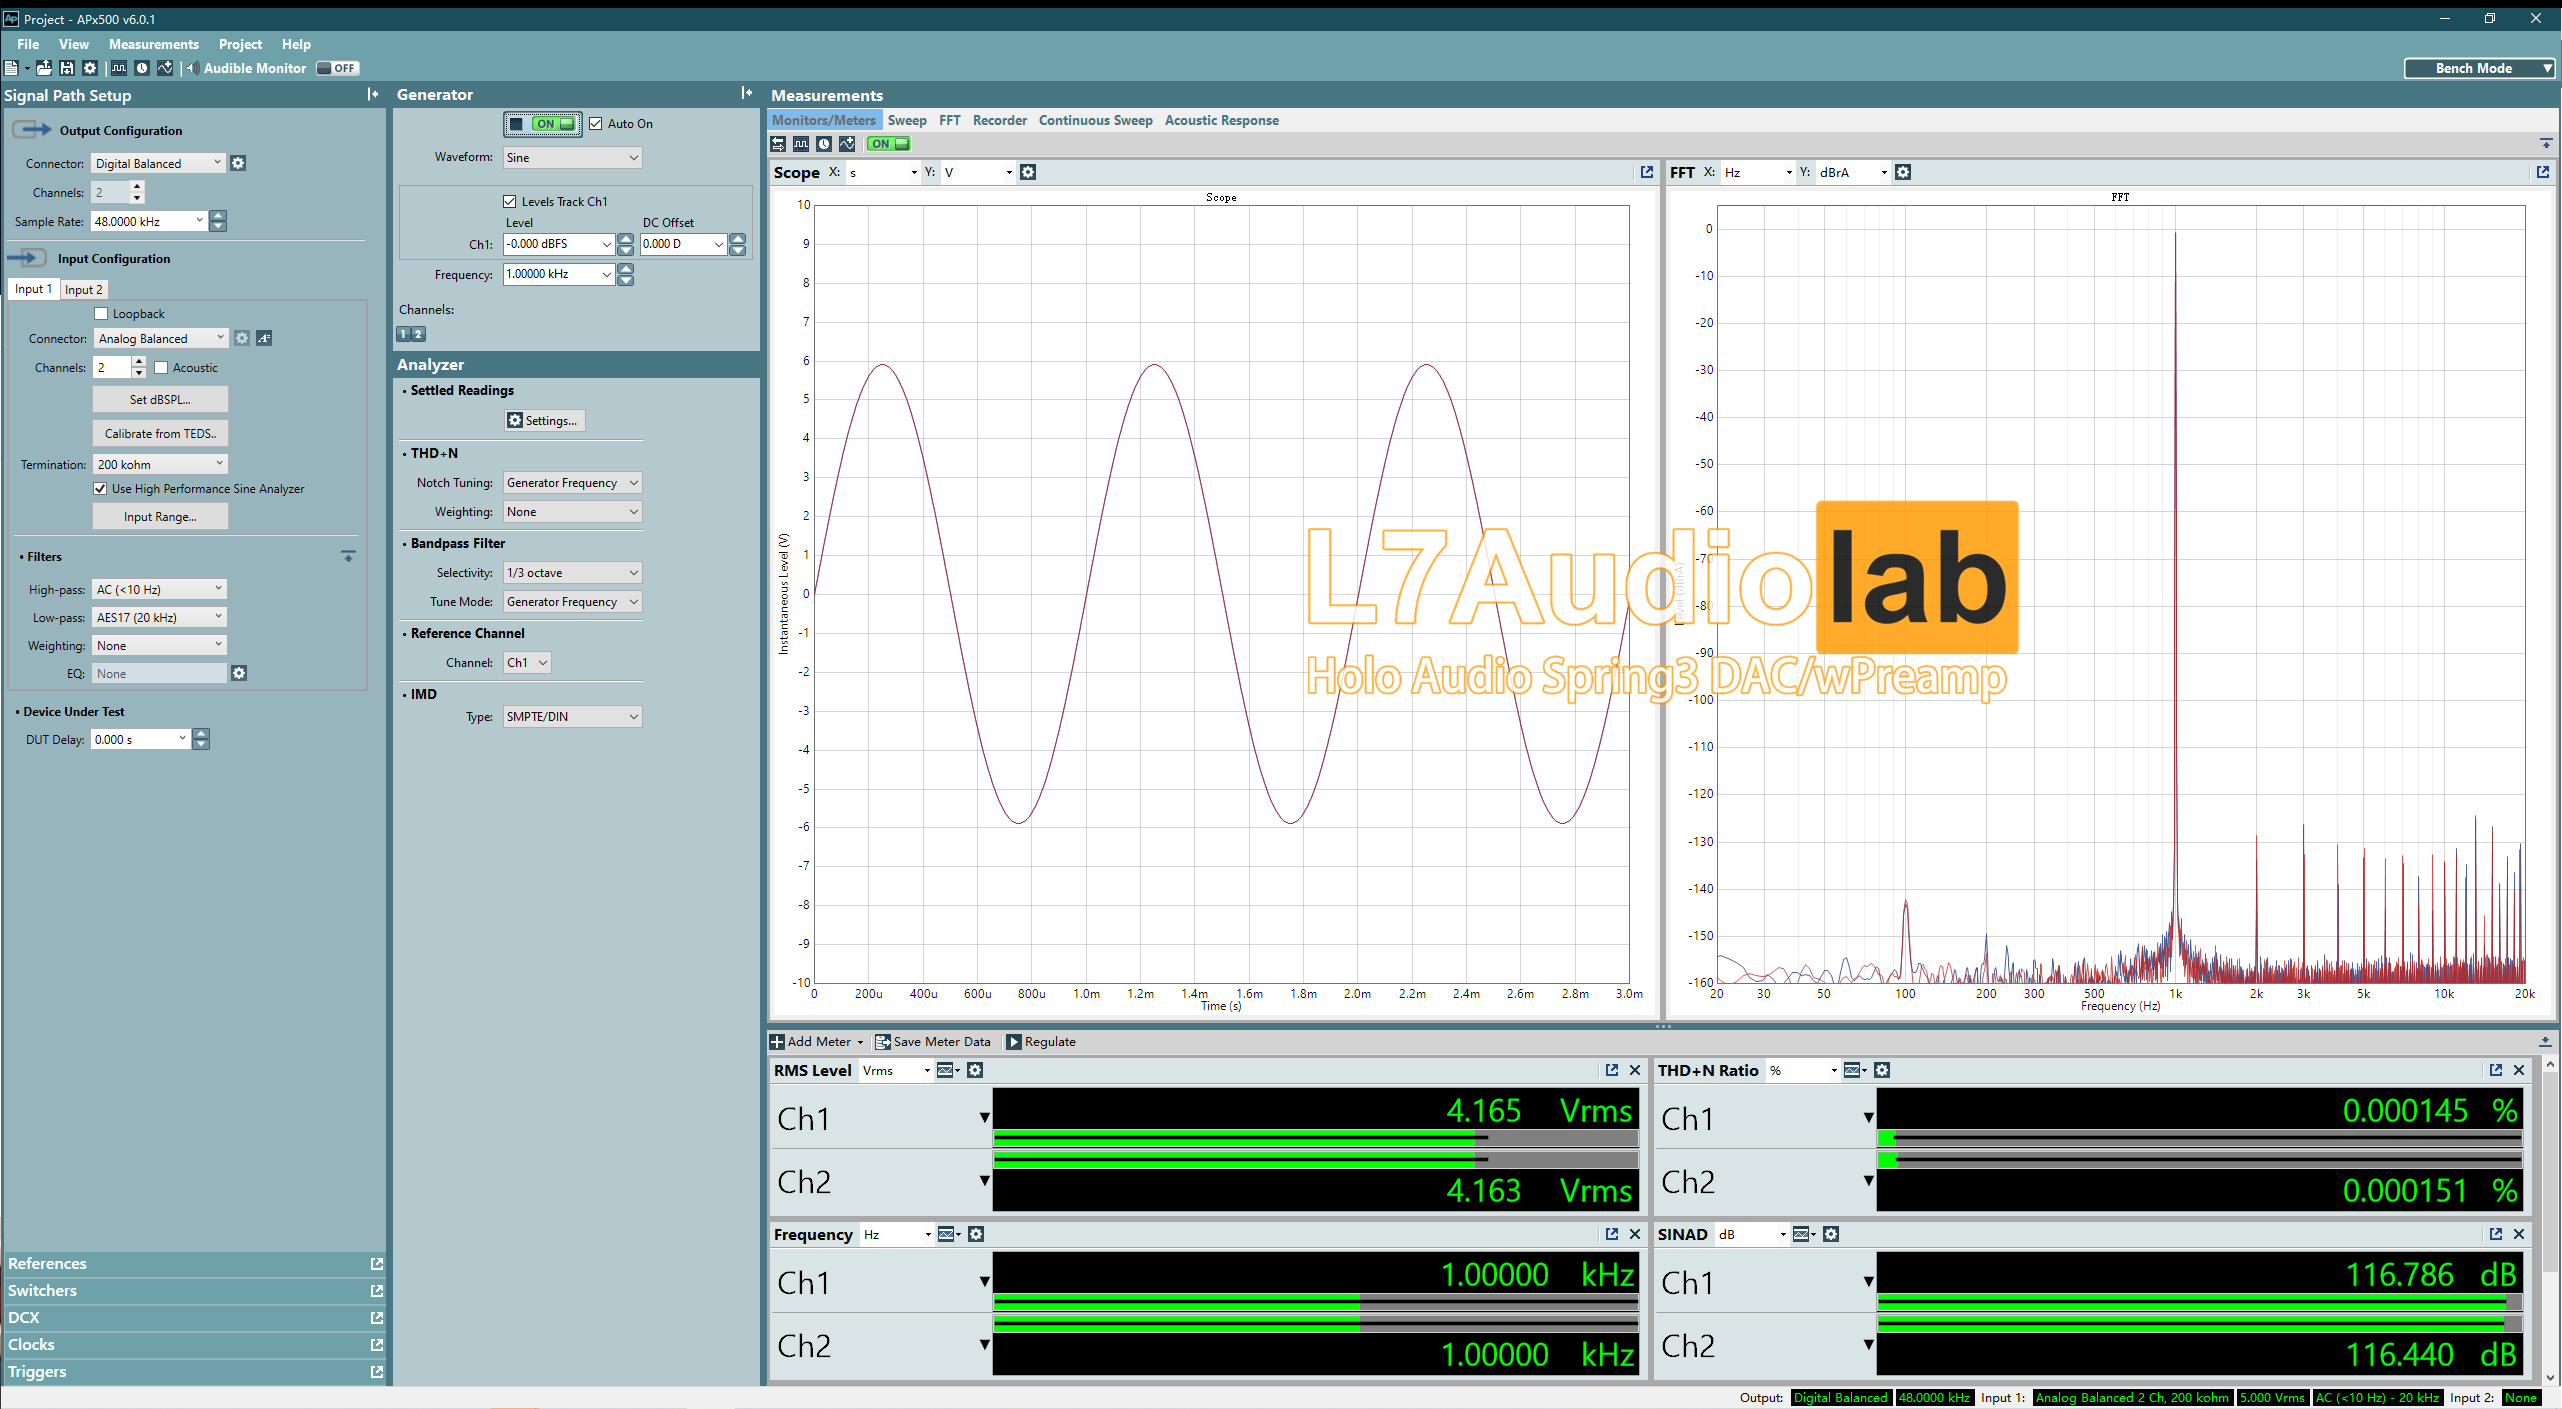Click Save Meter Data icon
The height and width of the screenshot is (1409, 2562).
click(x=885, y=1041)
